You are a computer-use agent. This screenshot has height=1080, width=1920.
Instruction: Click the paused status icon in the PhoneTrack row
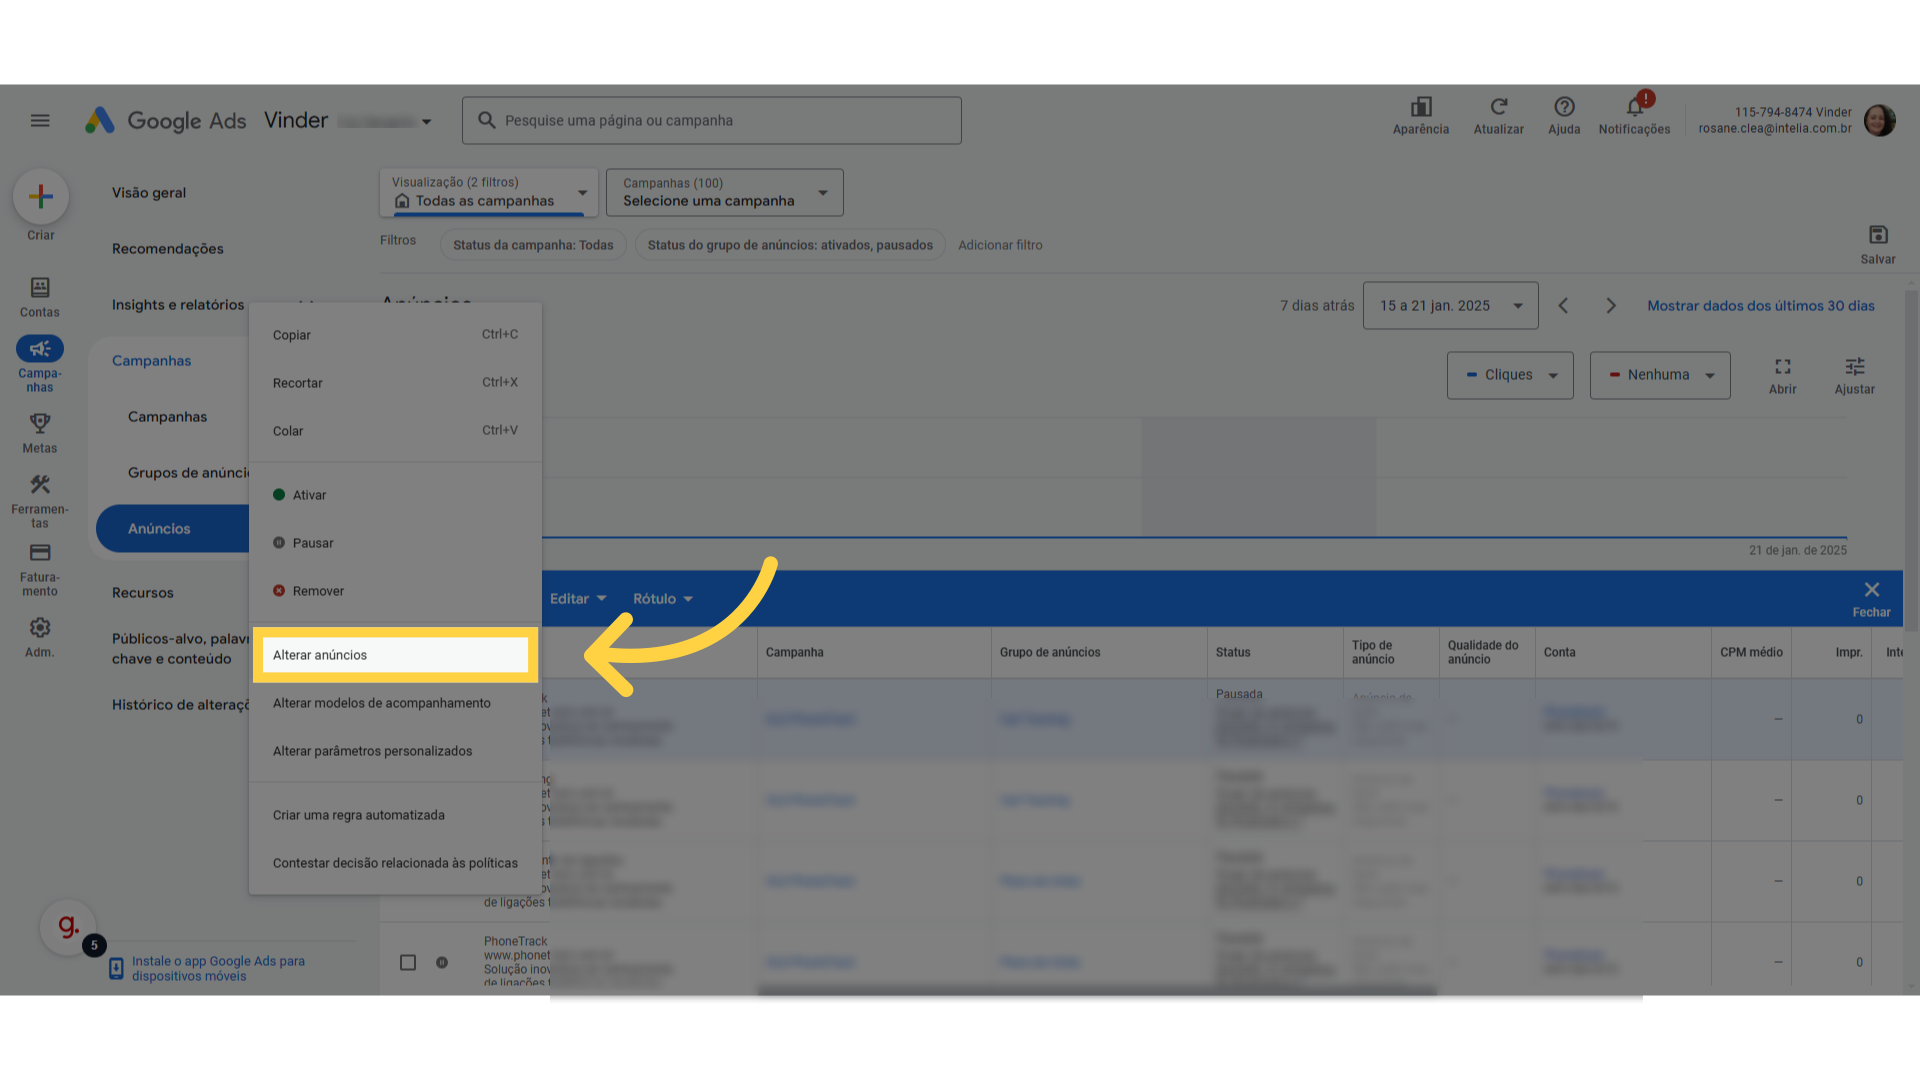(x=442, y=963)
